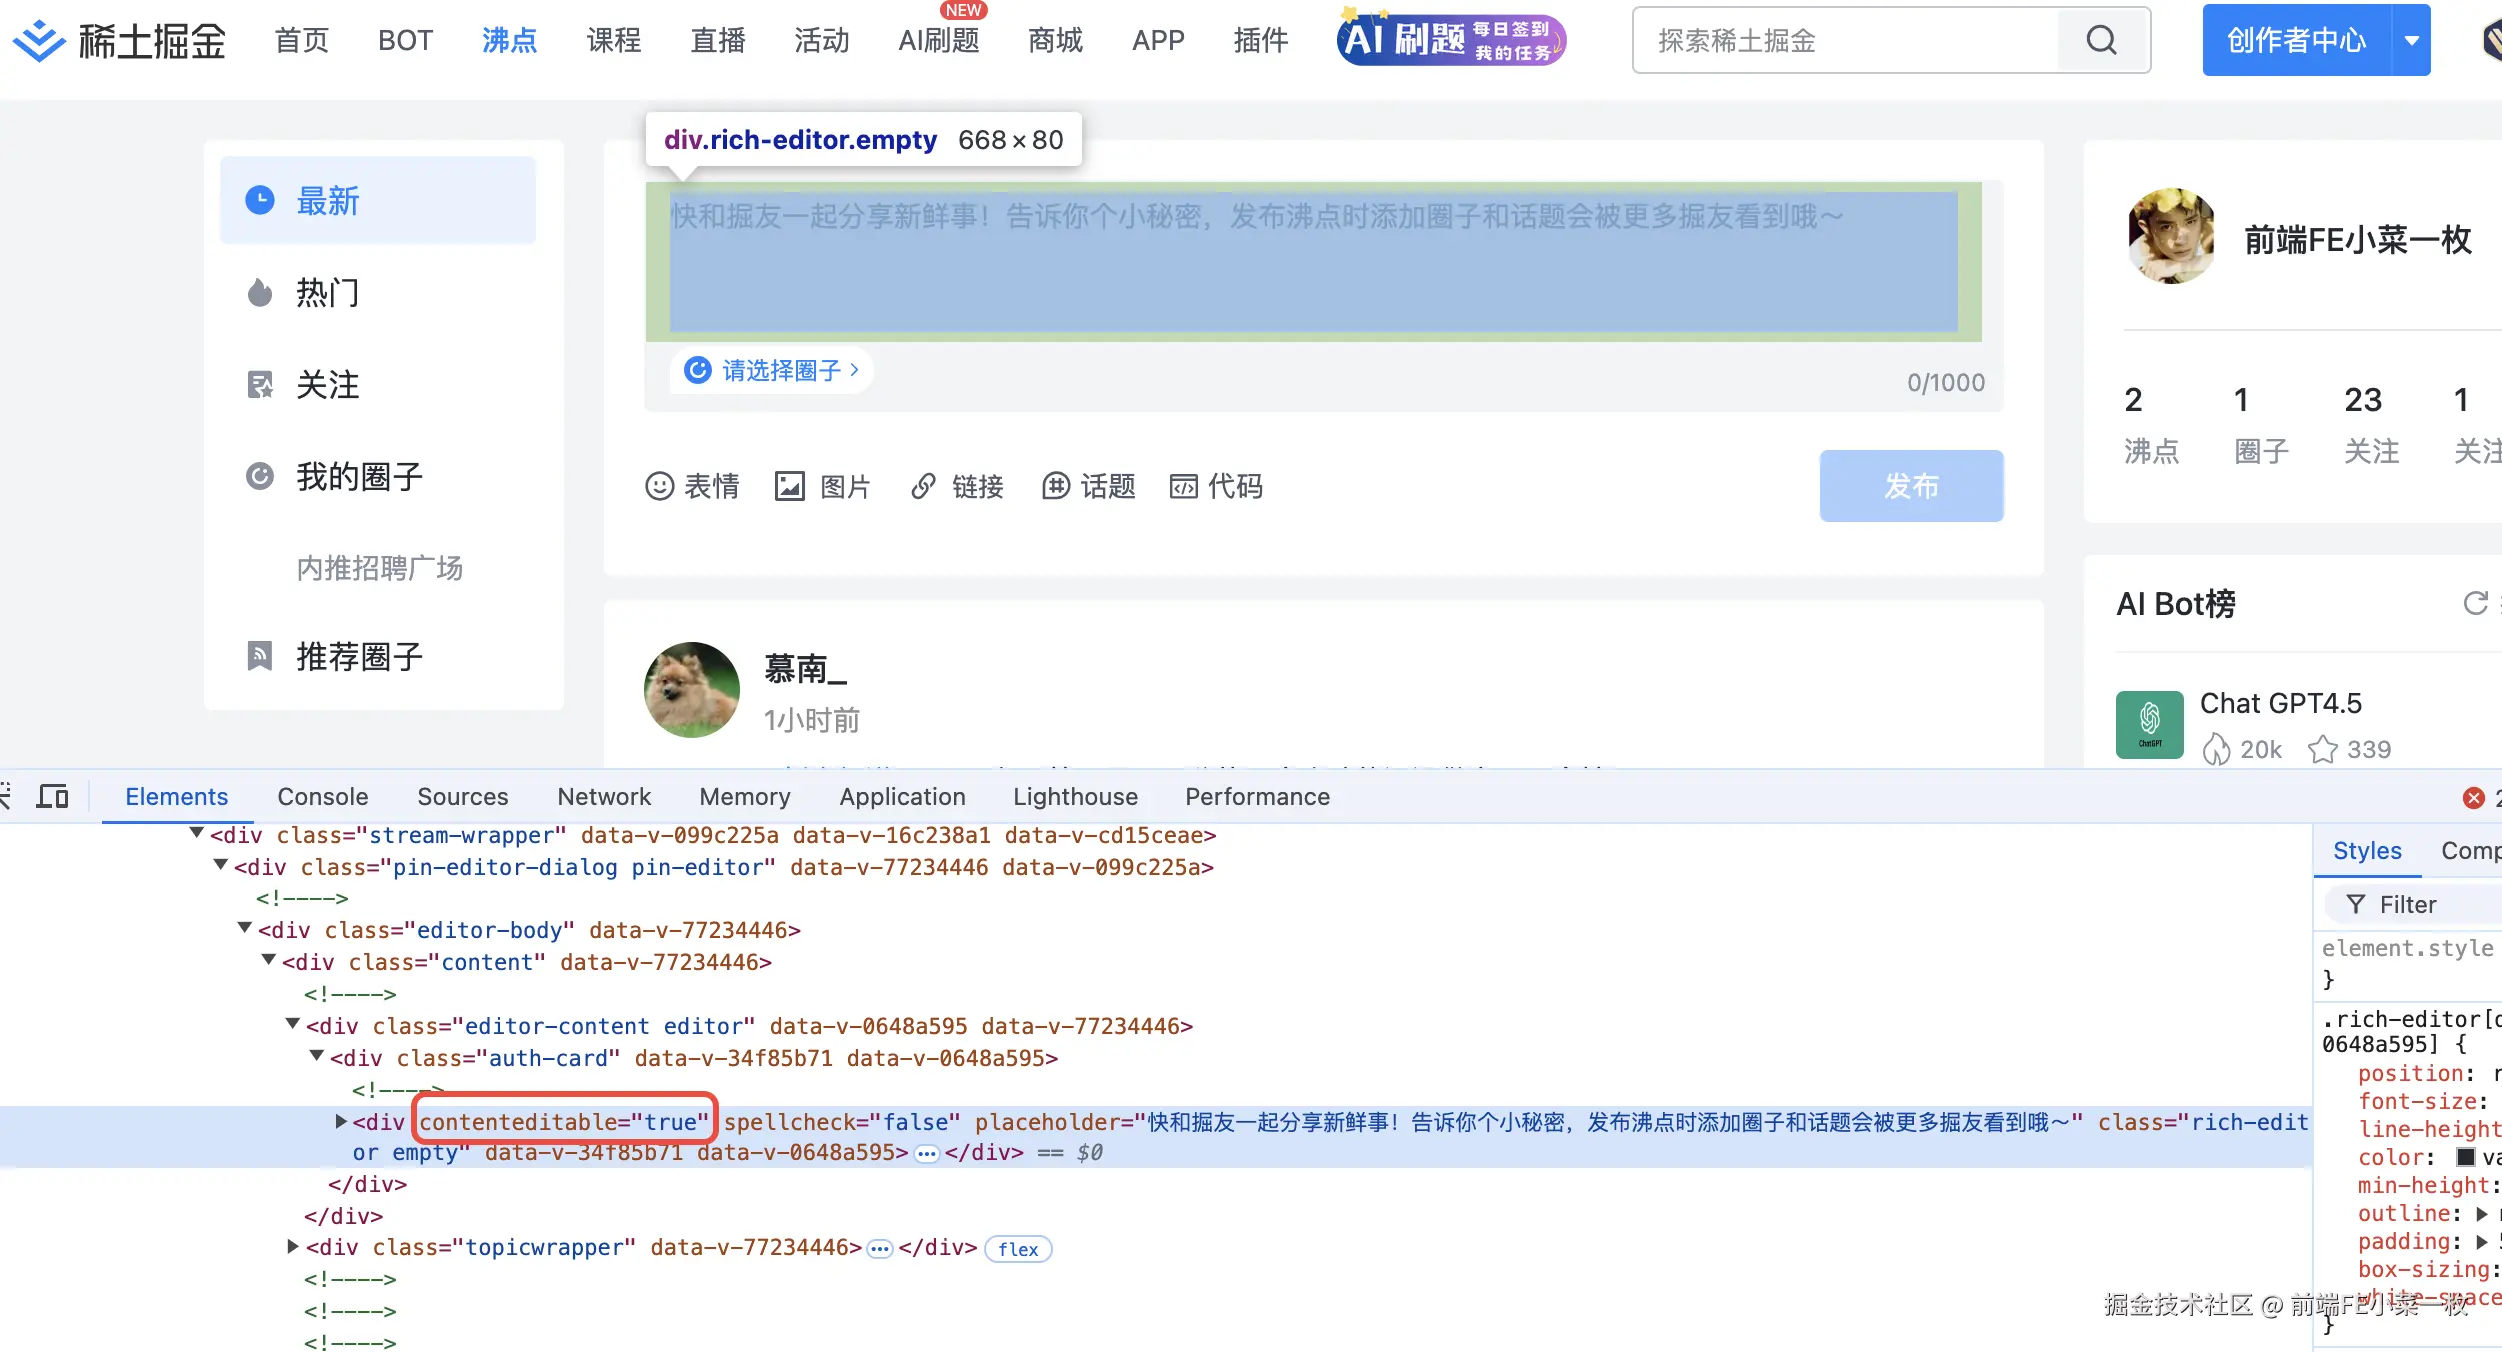Select 请选择圈子 circle chooser link
Viewport: 2502px width, 1352px height.
[780, 371]
